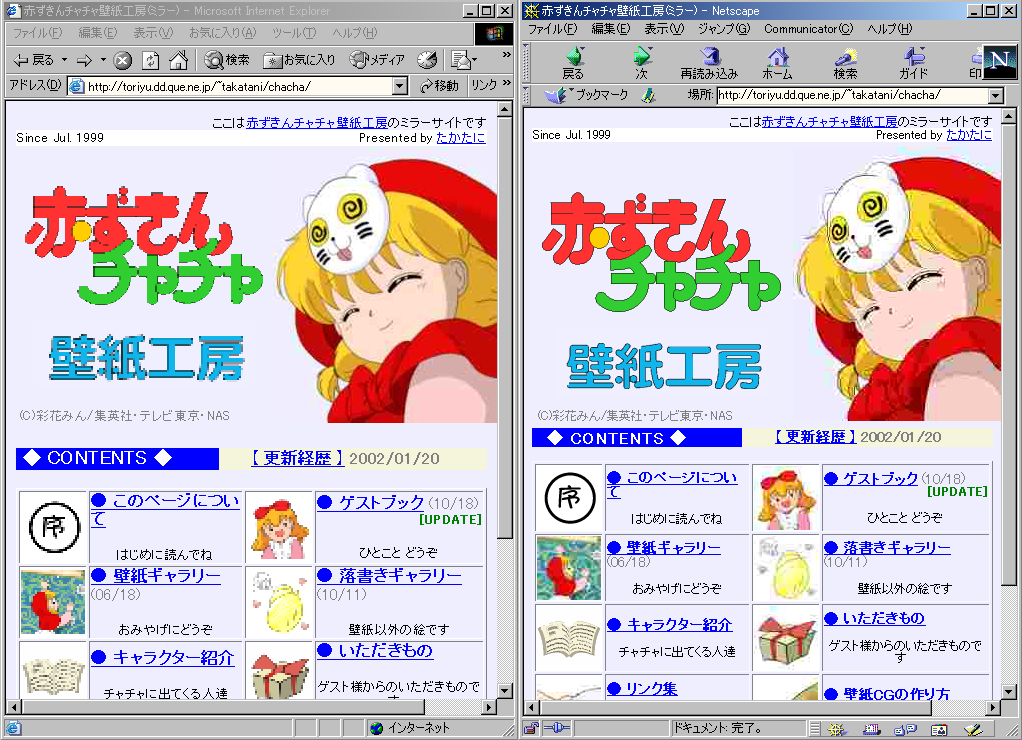1022x740 pixels.
Task: Click the 次 forward button in Netscape
Action: 641,63
